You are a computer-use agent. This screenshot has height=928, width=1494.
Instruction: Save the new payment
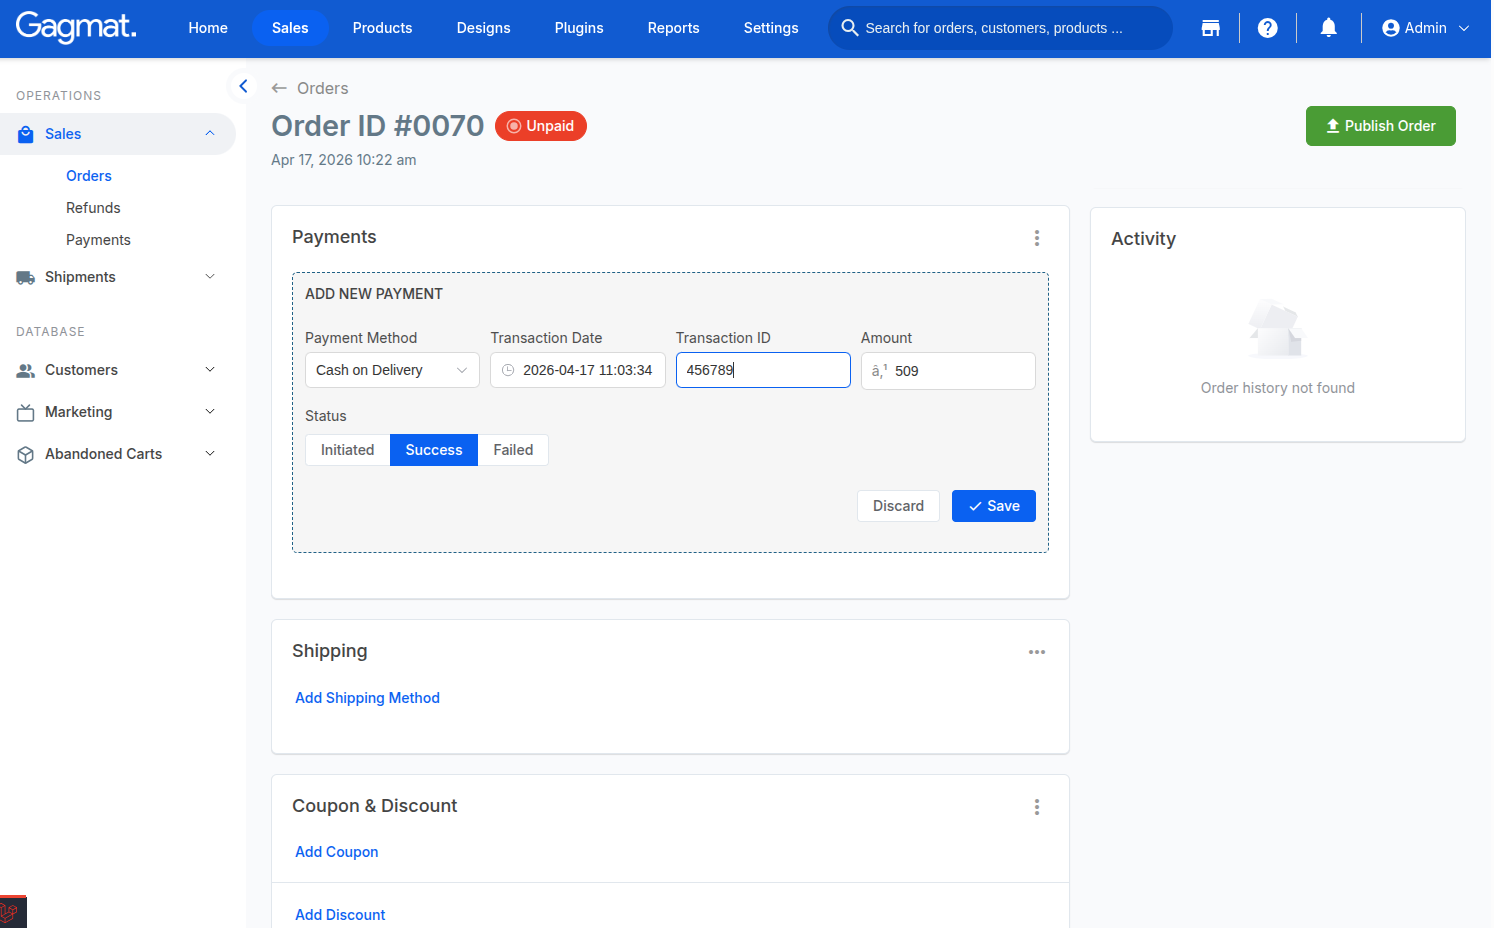[993, 506]
